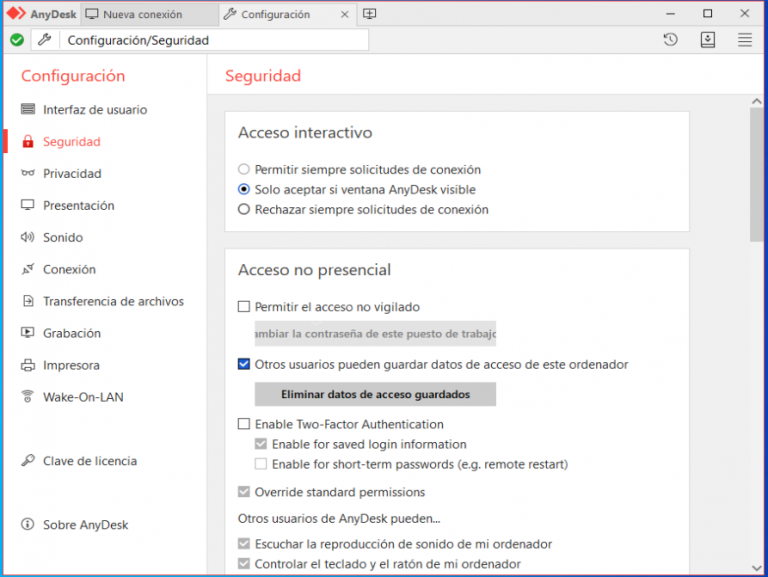Open Impresora settings
Viewport: 768px width, 577px height.
(71, 365)
